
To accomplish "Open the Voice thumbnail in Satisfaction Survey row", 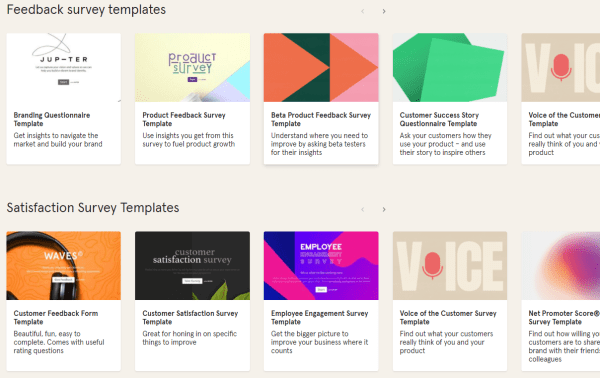I will coord(450,266).
